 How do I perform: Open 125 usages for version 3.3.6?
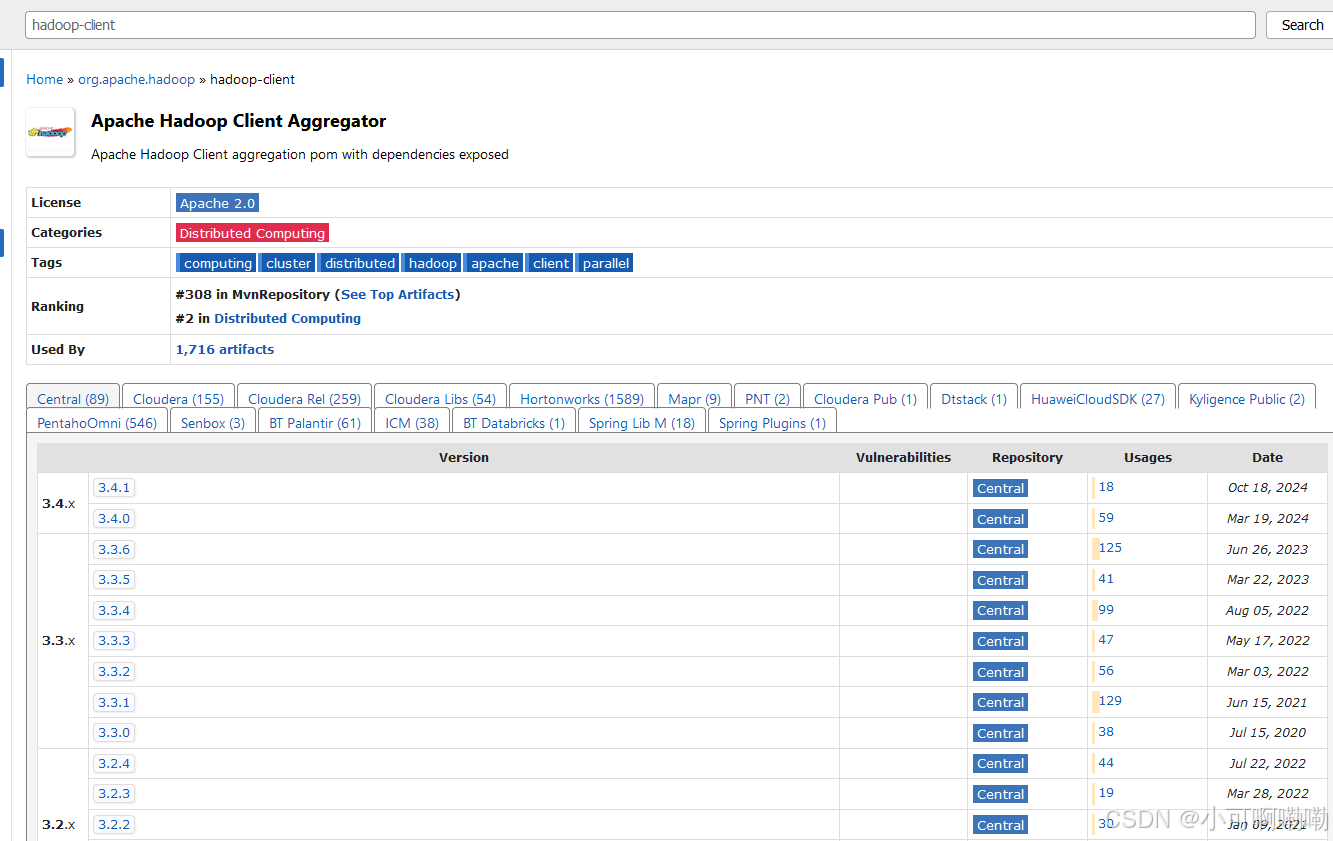point(1110,548)
